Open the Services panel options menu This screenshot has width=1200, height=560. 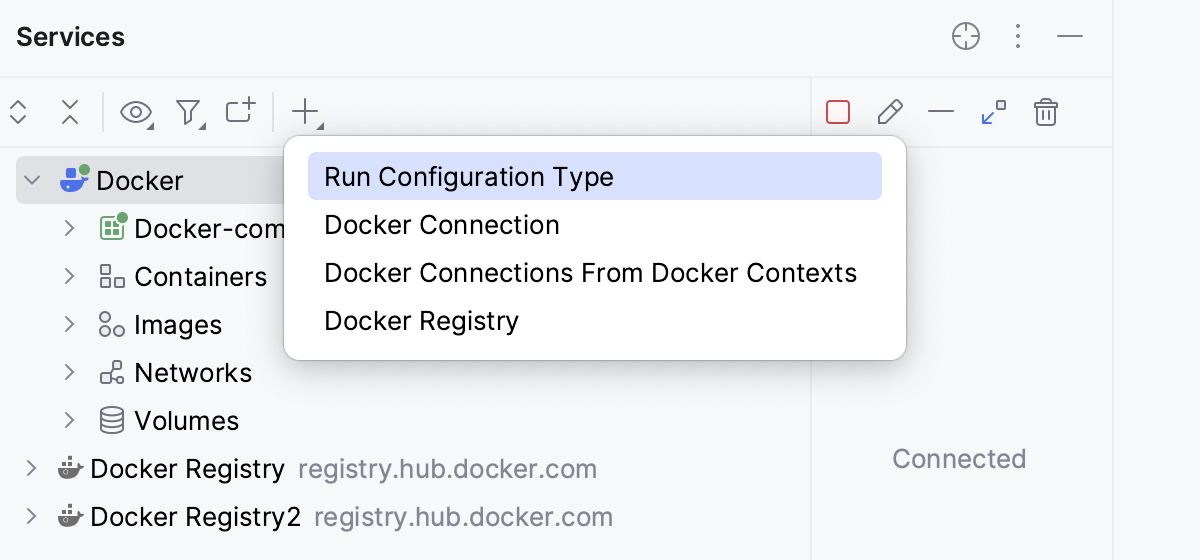pos(1018,37)
